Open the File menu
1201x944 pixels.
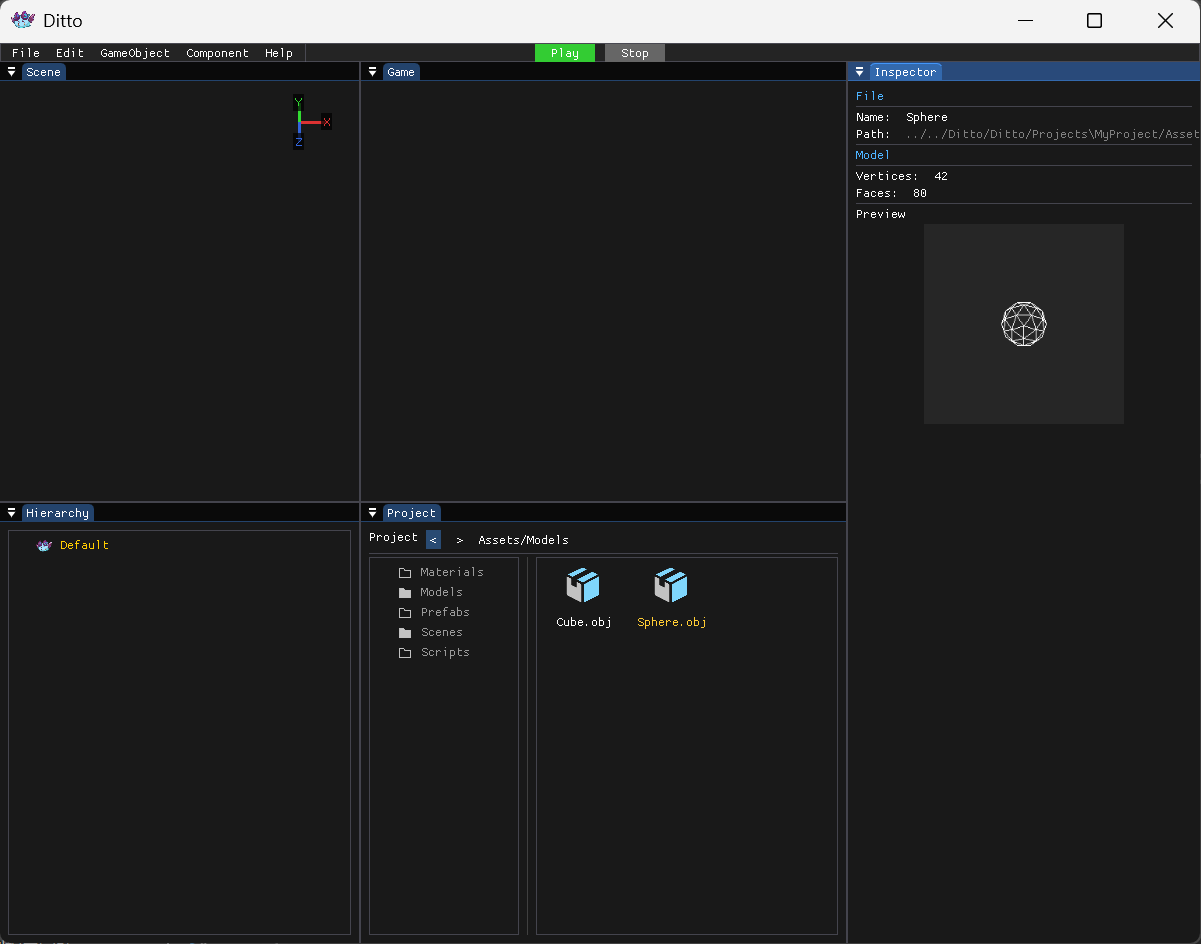(26, 53)
